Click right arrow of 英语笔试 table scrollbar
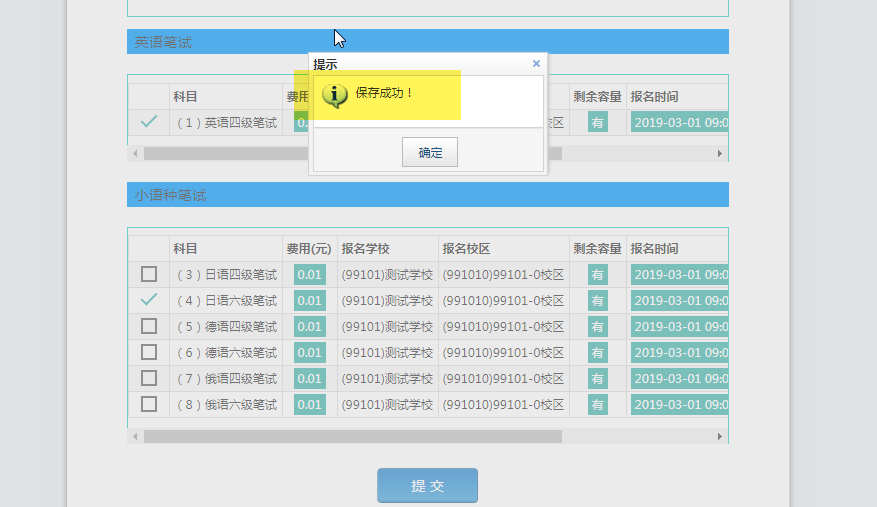877x507 pixels. [x=719, y=154]
